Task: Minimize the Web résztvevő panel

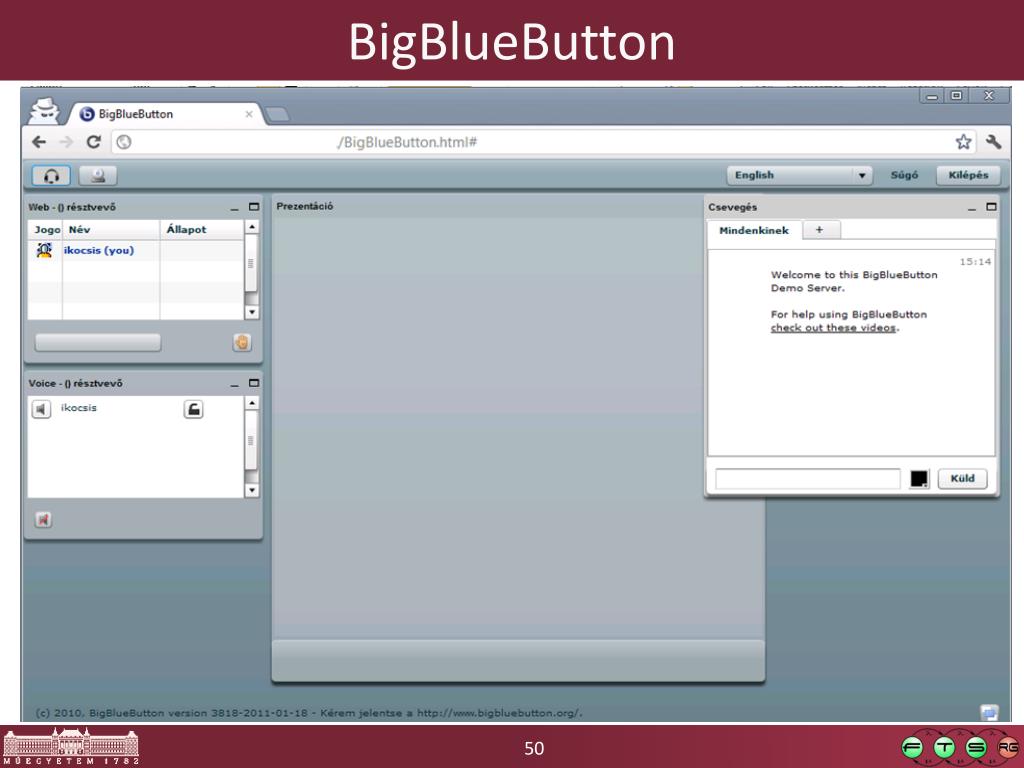Action: click(234, 208)
